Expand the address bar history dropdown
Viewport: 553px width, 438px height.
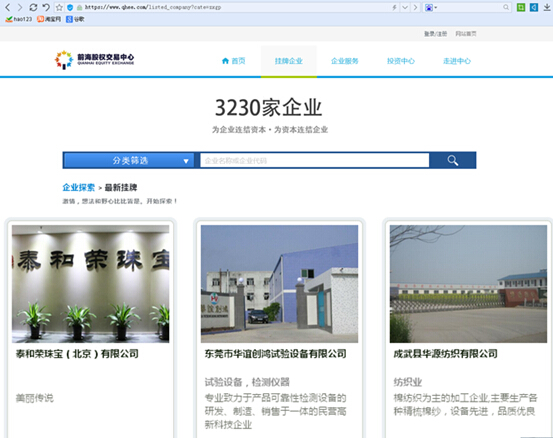click(405, 7)
